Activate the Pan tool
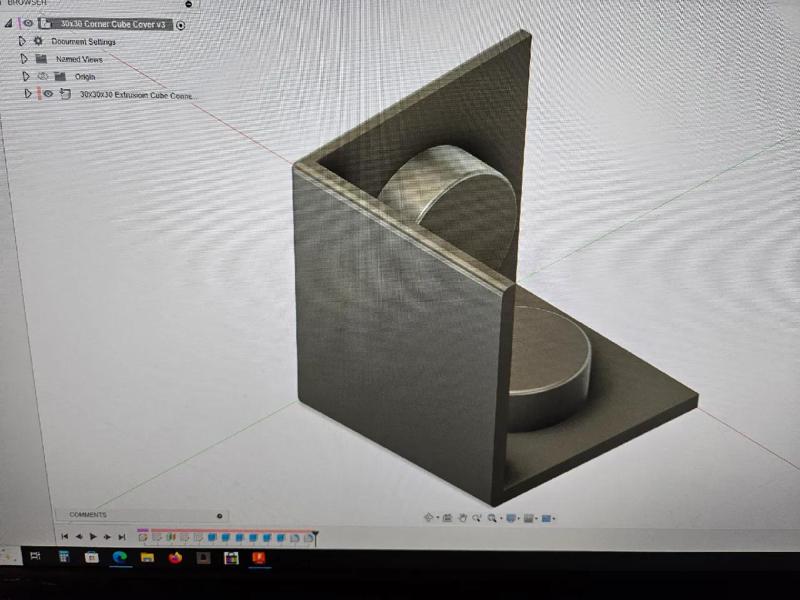Screen dimensions: 800x600 coord(462,517)
